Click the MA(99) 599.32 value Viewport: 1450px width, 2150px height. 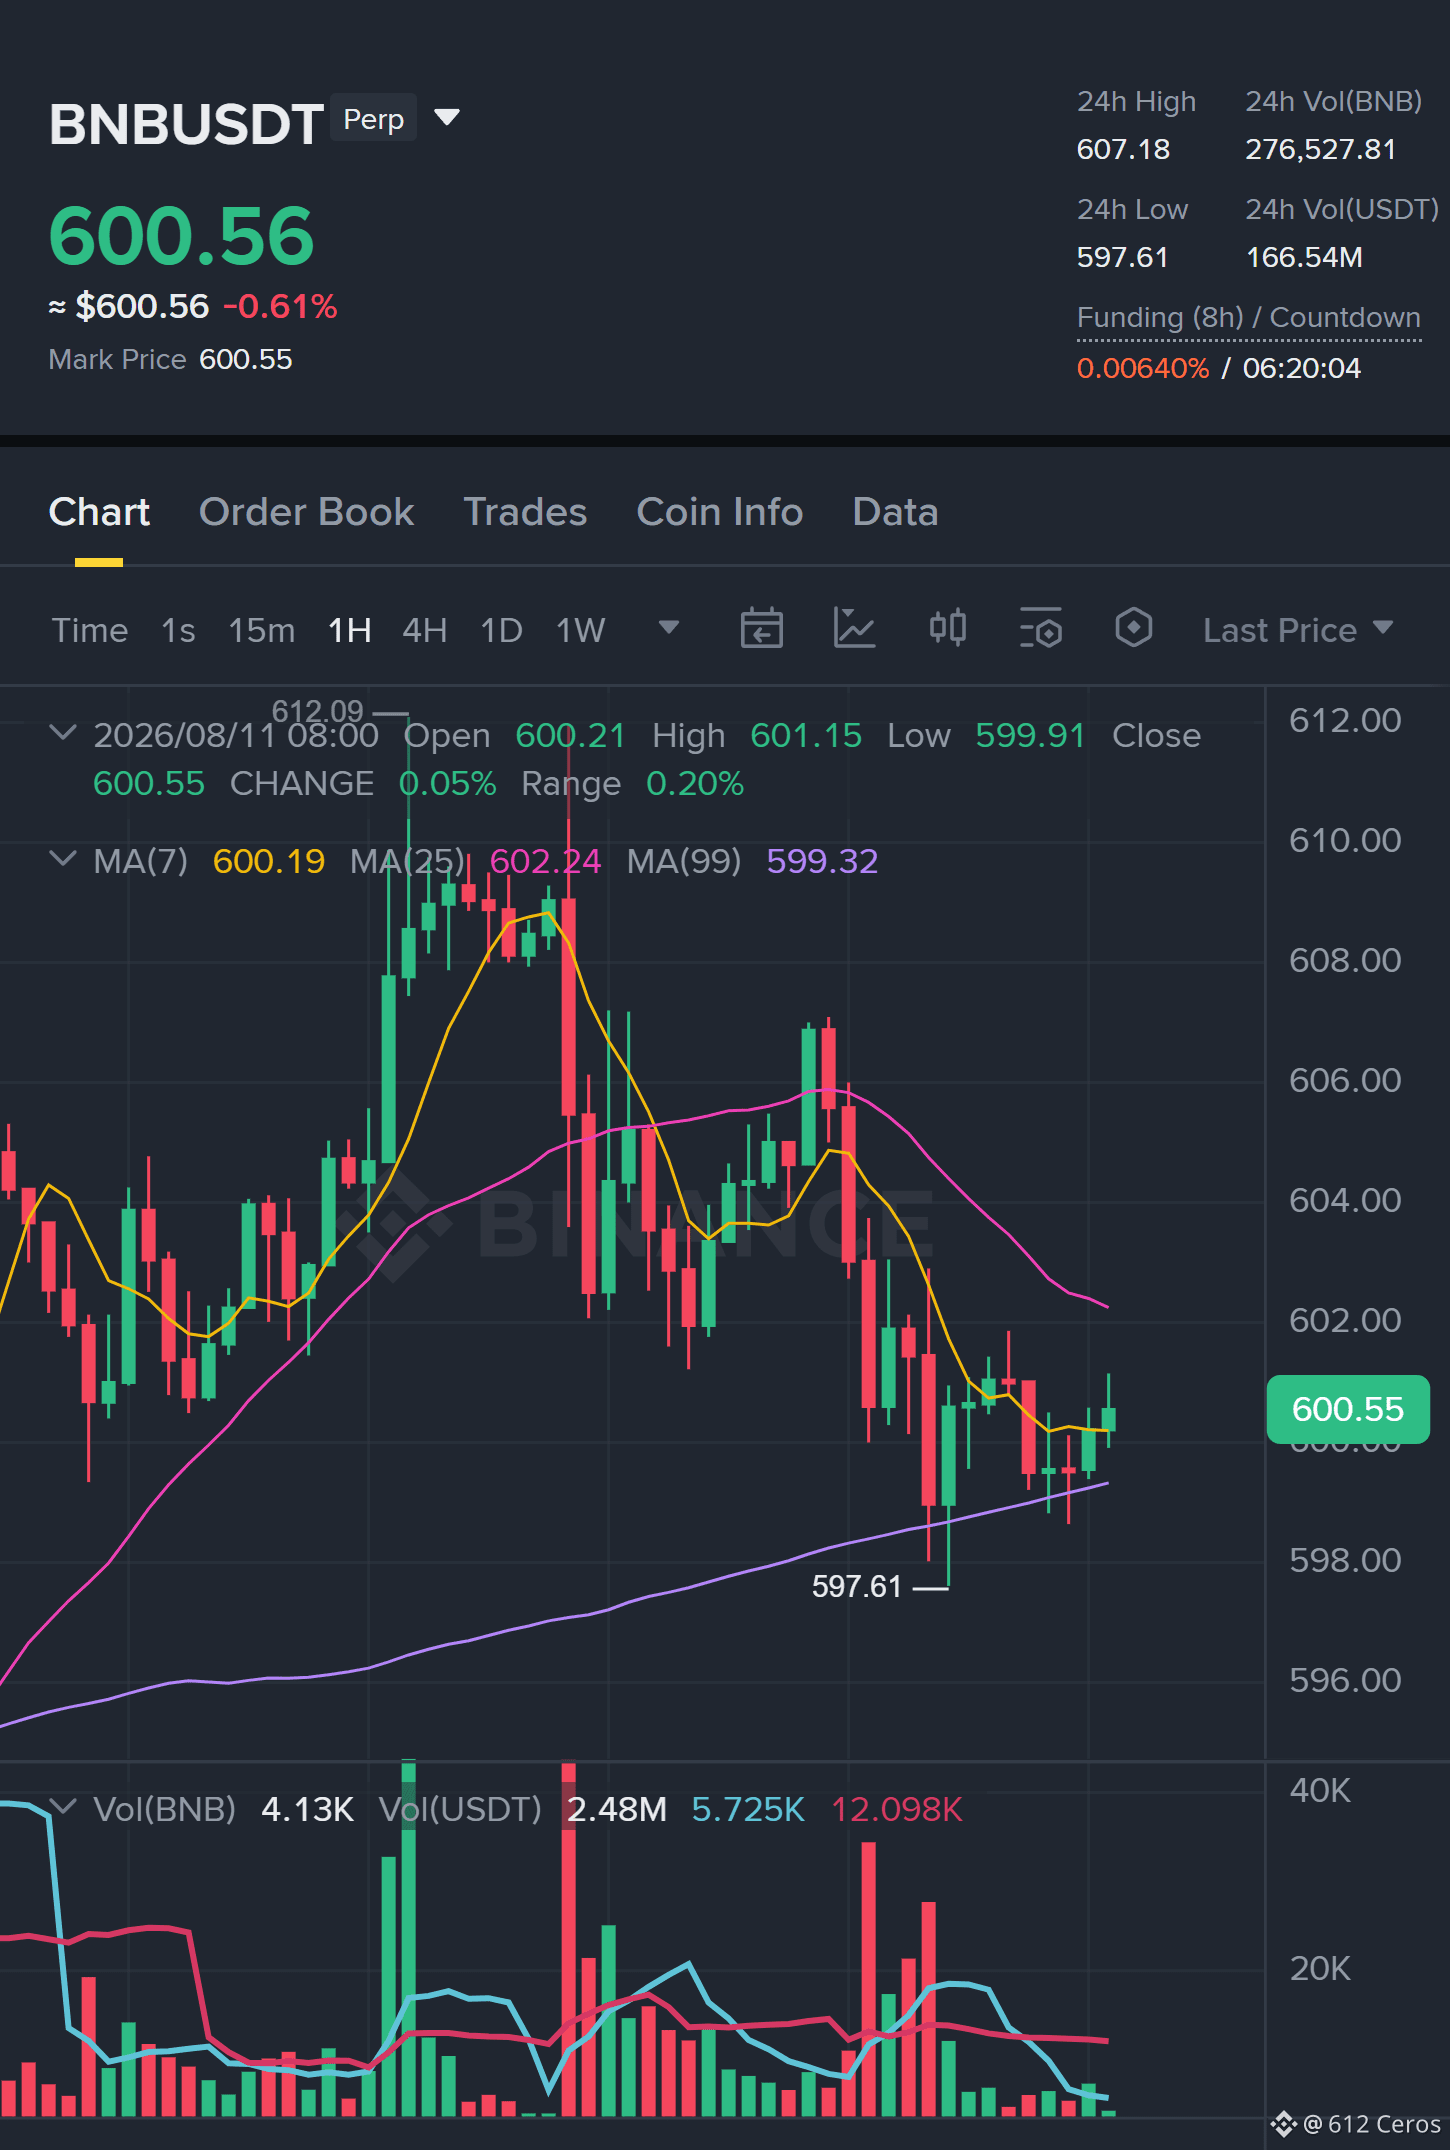click(x=822, y=861)
